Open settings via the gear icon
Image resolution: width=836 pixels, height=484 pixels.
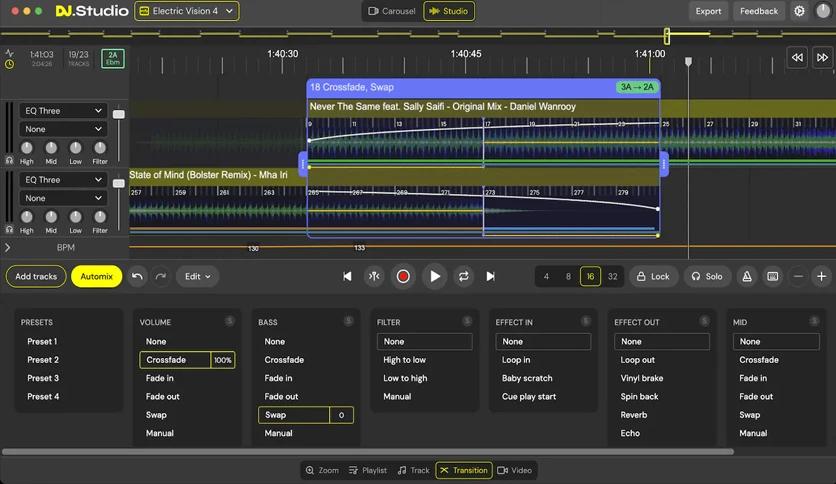[x=799, y=11]
